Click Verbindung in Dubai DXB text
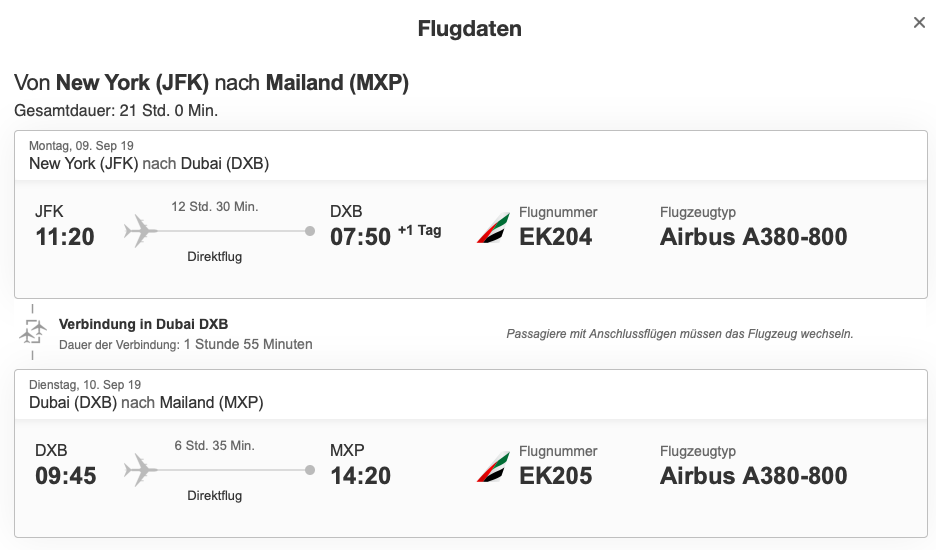936x550 pixels. coord(143,324)
